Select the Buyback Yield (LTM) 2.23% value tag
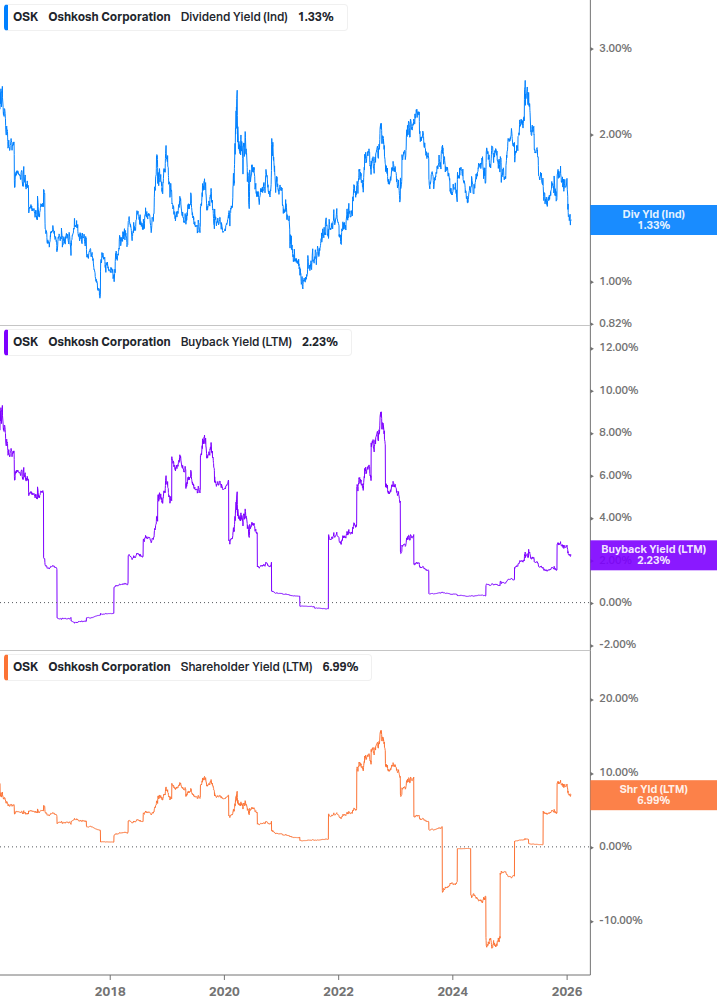The image size is (717, 1005). point(654,555)
